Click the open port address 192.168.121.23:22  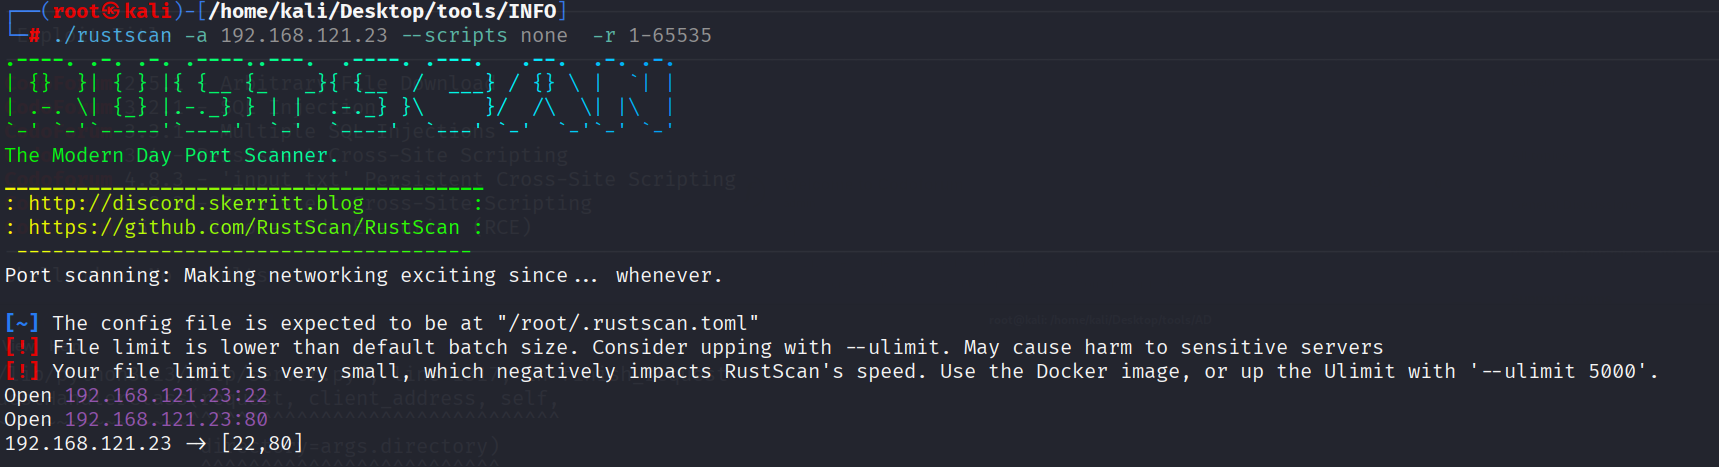coord(166,395)
